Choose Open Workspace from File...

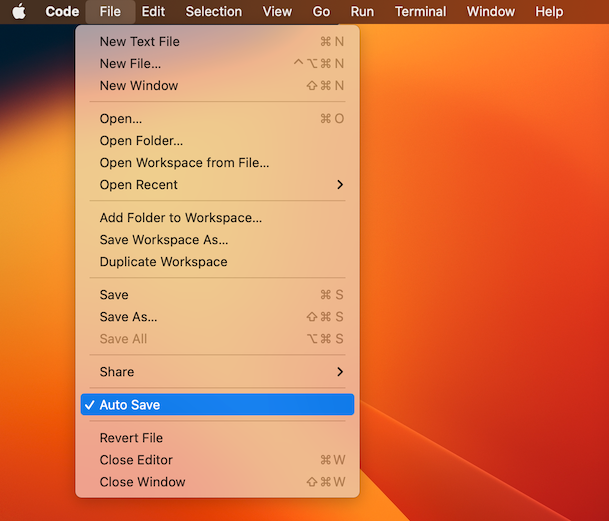click(184, 163)
